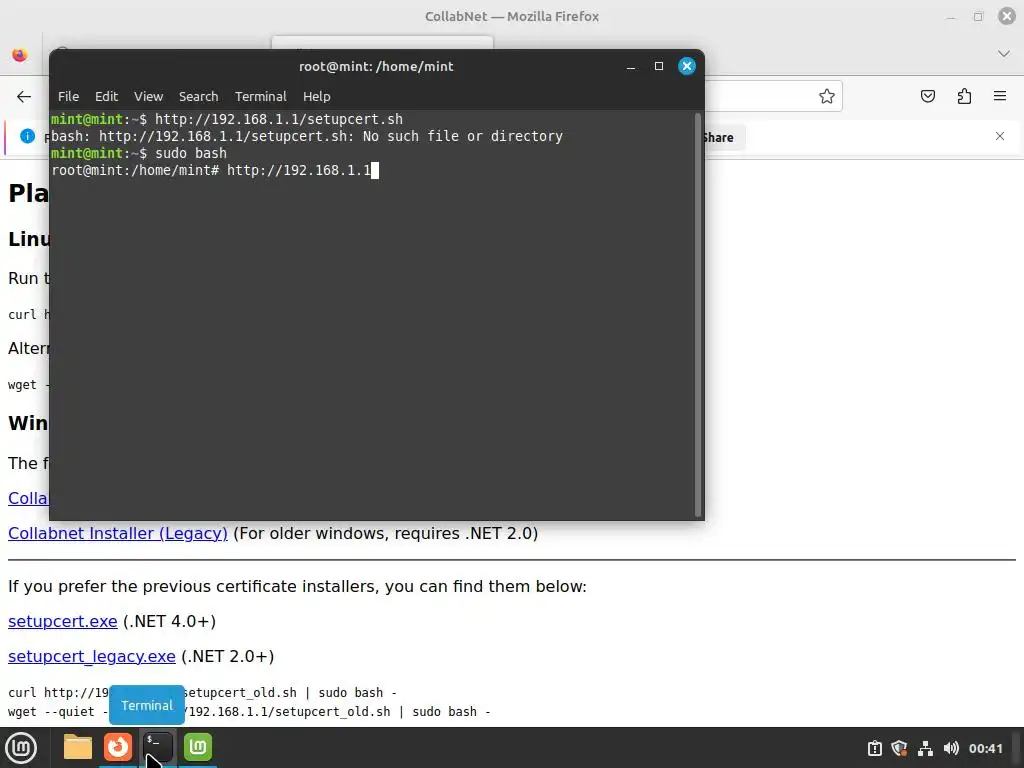Click the Firefox logo near the tab strip
Viewport: 1024px width, 768px height.
pyautogui.click(x=20, y=55)
